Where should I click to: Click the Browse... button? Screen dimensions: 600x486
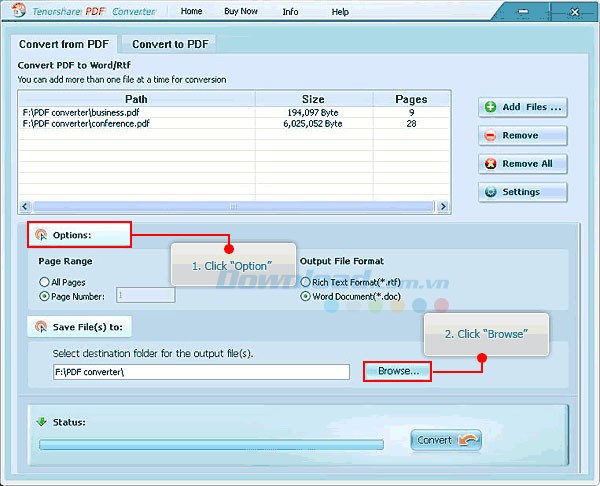(397, 371)
